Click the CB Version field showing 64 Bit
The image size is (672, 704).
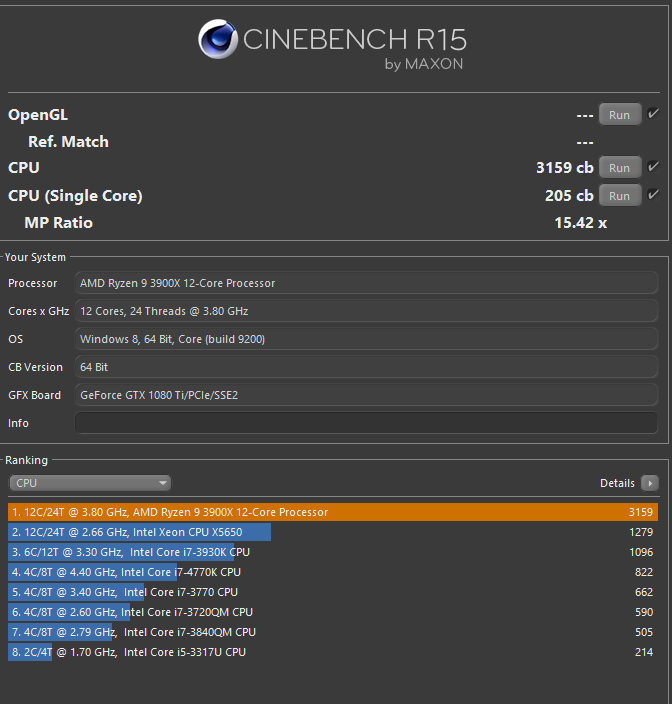pos(366,367)
